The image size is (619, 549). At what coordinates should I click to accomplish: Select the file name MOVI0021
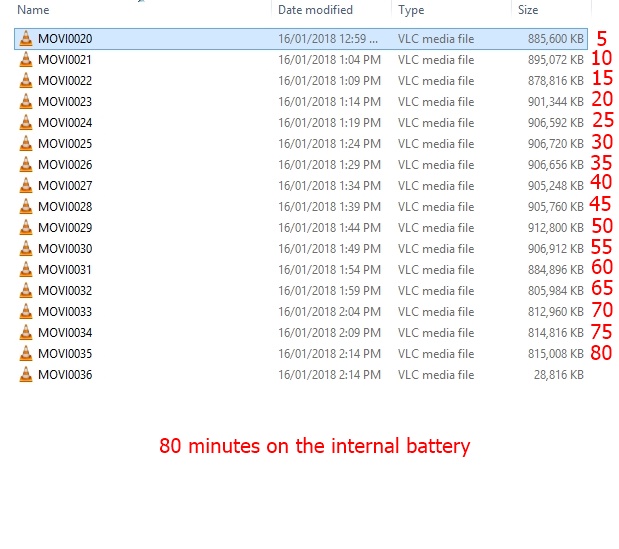tap(65, 60)
